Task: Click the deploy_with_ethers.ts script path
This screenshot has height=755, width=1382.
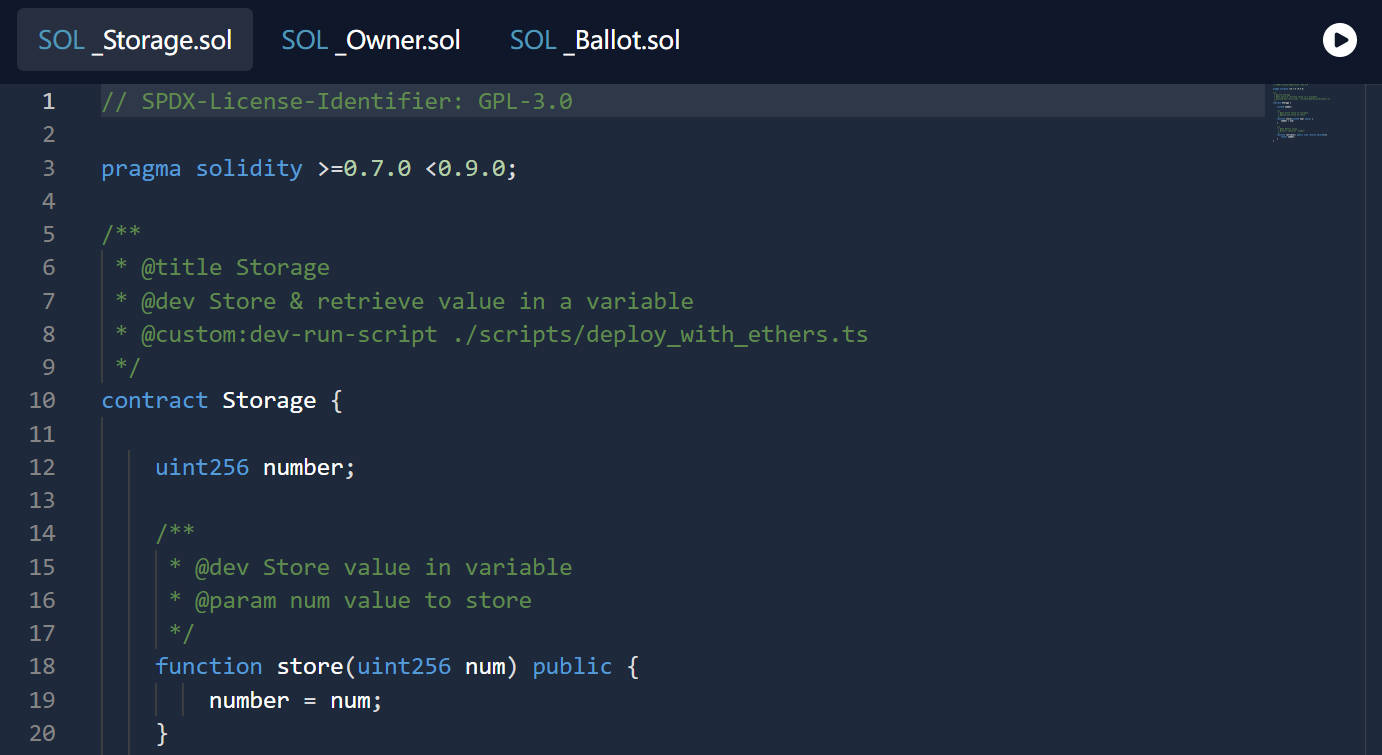Action: 660,334
